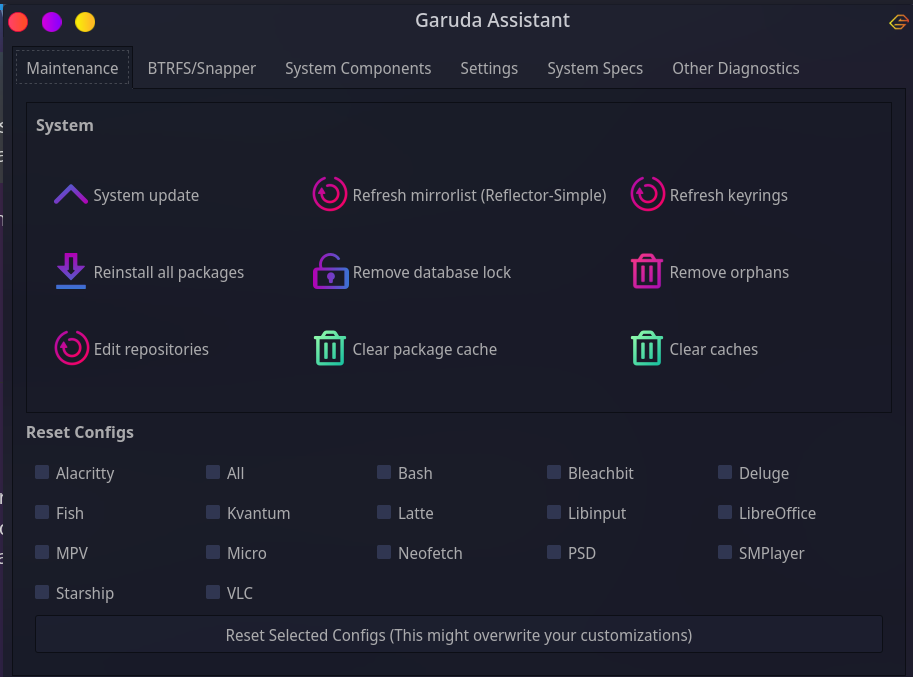Click the yellow window control button
Screen dimensions: 913x677
click(x=85, y=22)
